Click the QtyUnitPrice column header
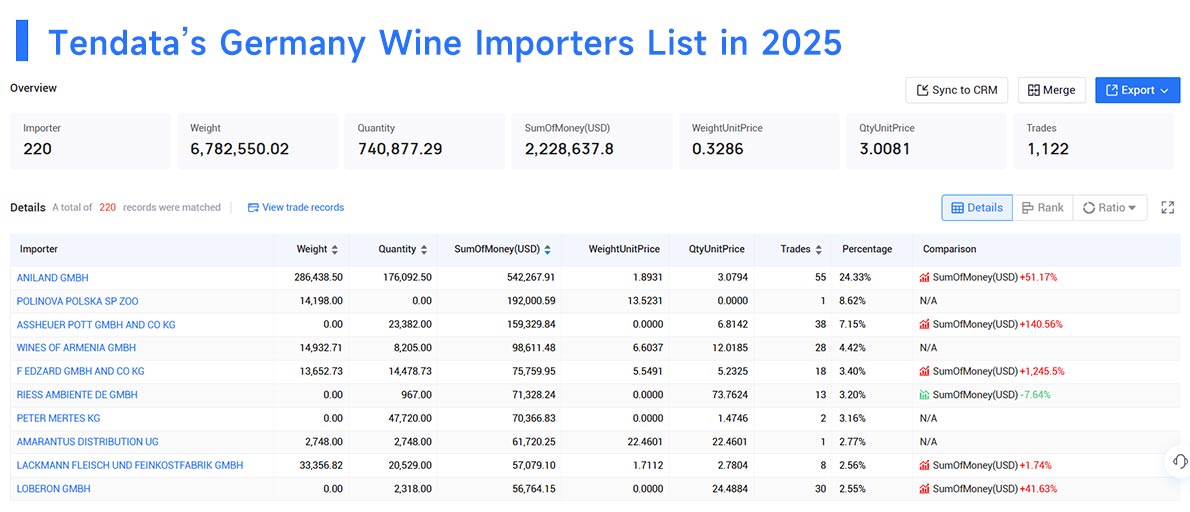Screen dimensions: 1190x512 coord(716,249)
